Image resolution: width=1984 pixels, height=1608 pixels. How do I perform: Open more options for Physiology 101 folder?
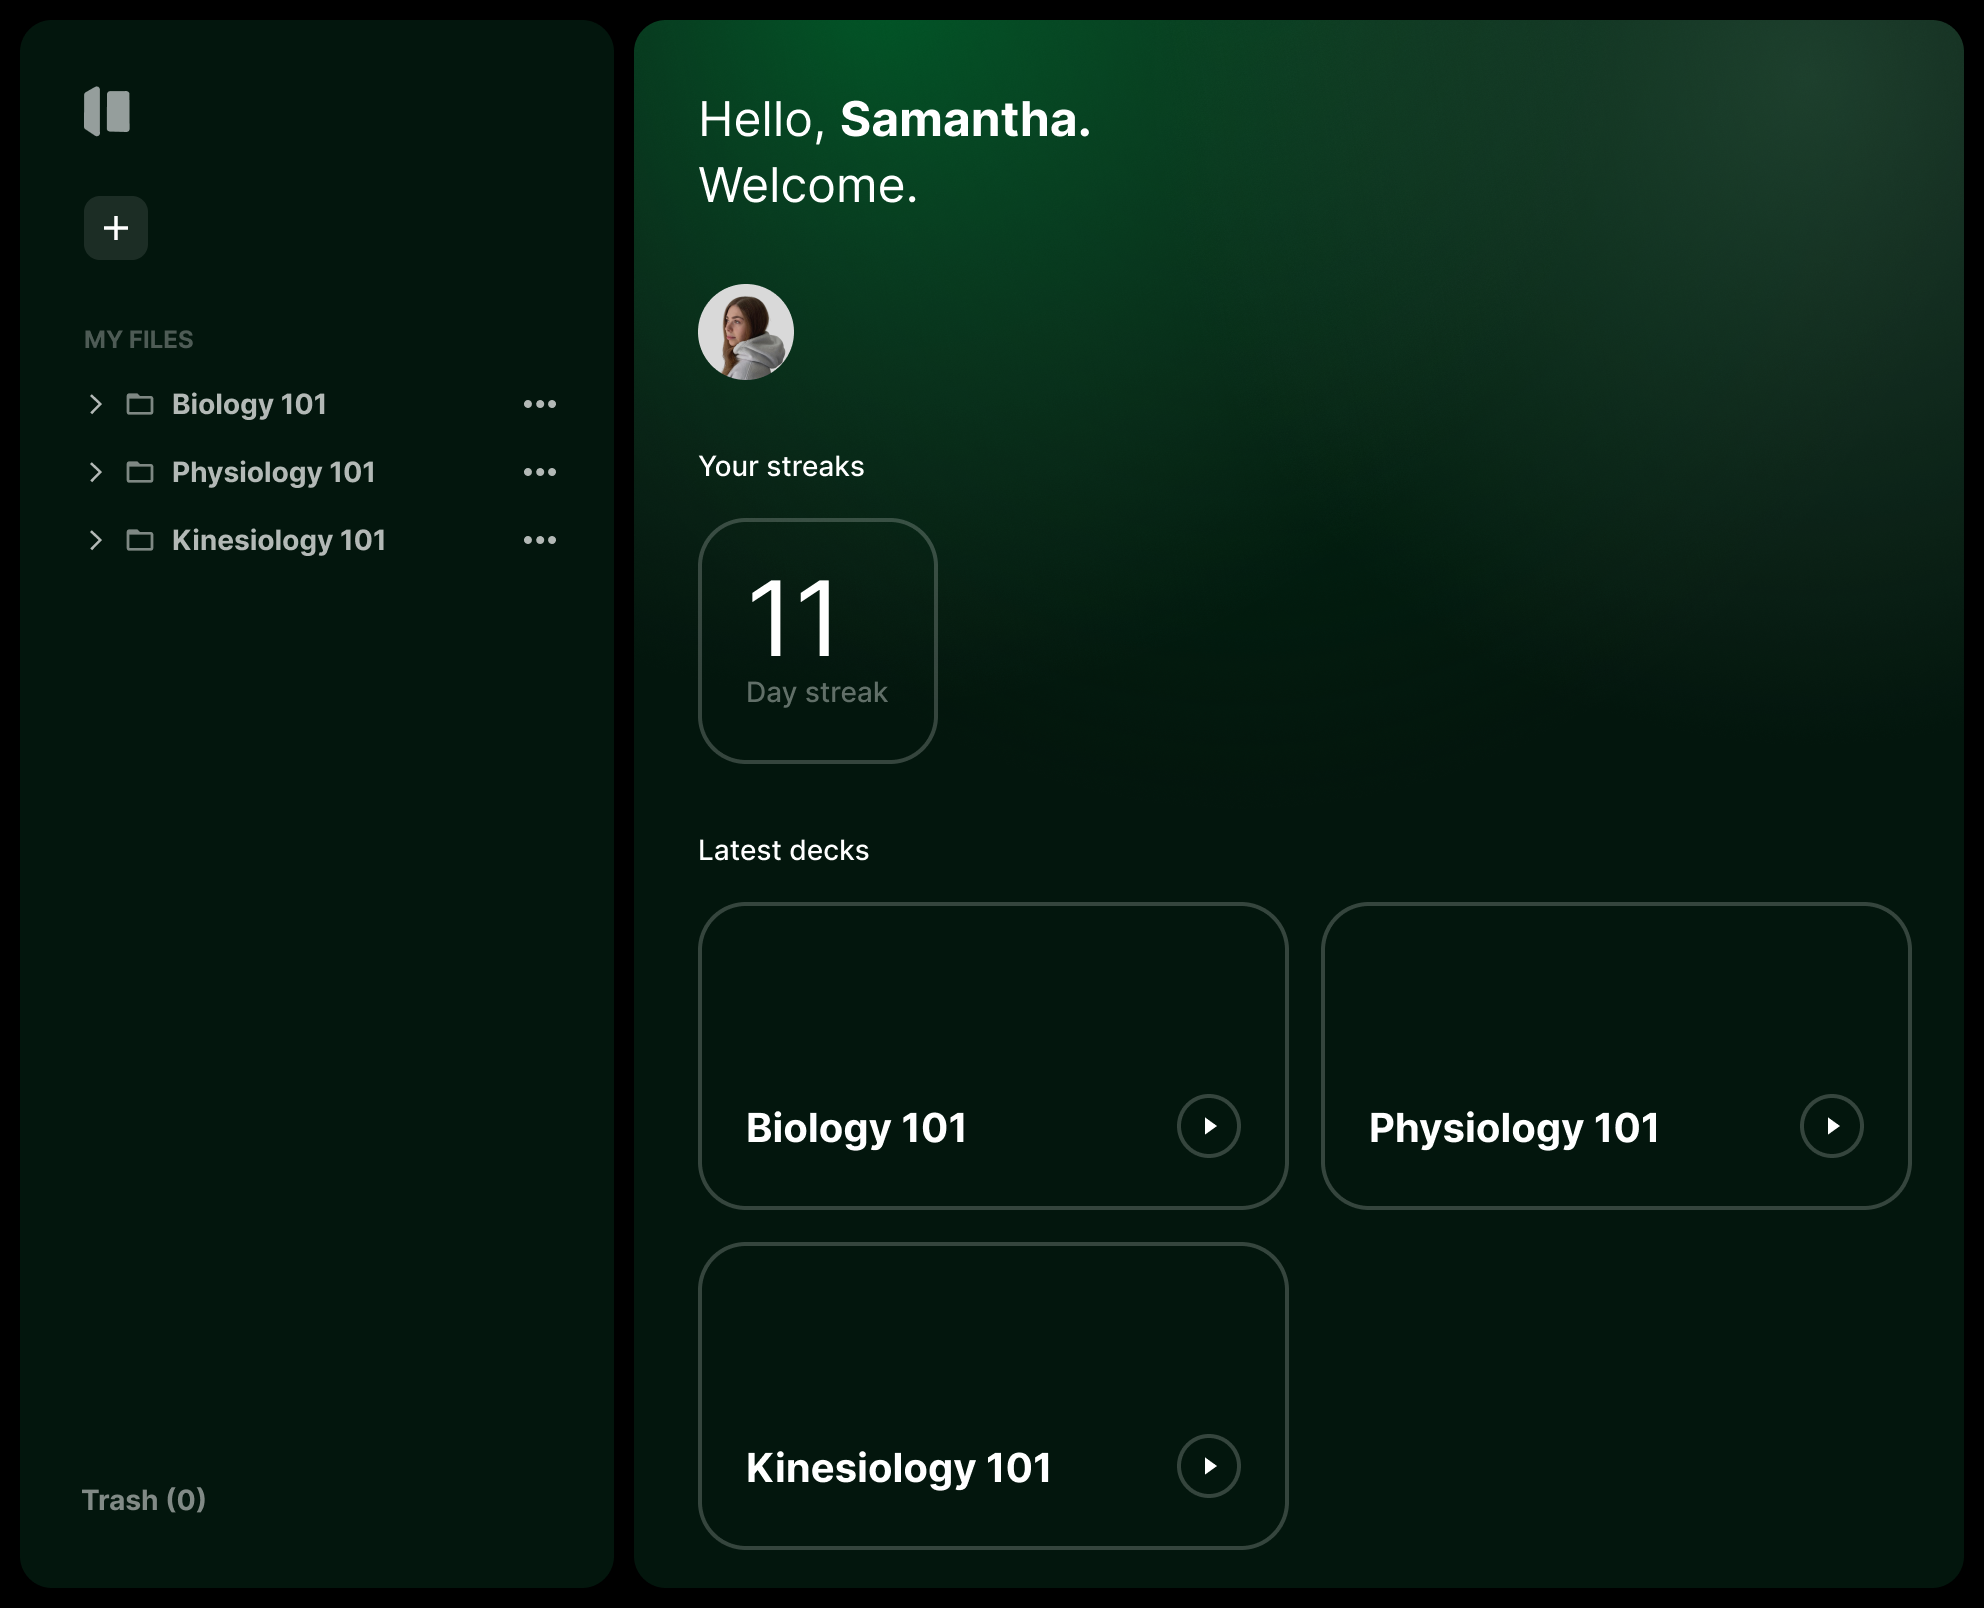[x=540, y=472]
